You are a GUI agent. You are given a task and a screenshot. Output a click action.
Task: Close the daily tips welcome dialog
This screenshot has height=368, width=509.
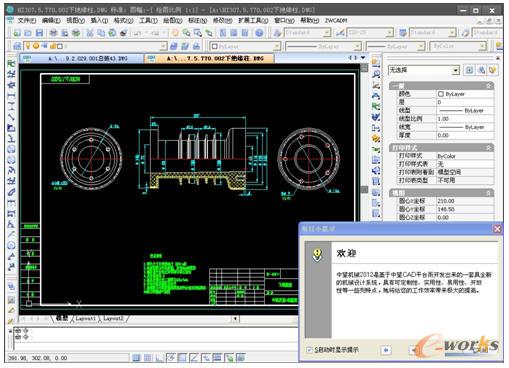(x=497, y=229)
